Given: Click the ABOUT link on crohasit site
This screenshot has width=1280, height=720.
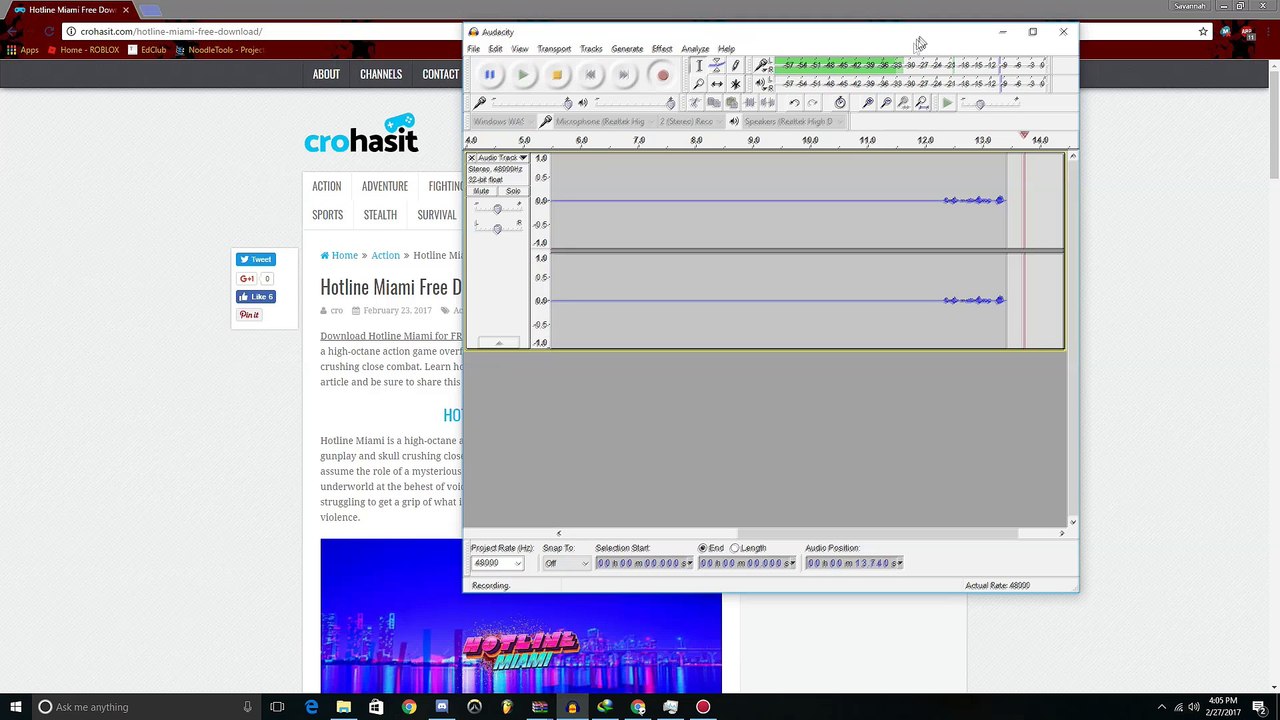Looking at the screenshot, I should tap(326, 74).
